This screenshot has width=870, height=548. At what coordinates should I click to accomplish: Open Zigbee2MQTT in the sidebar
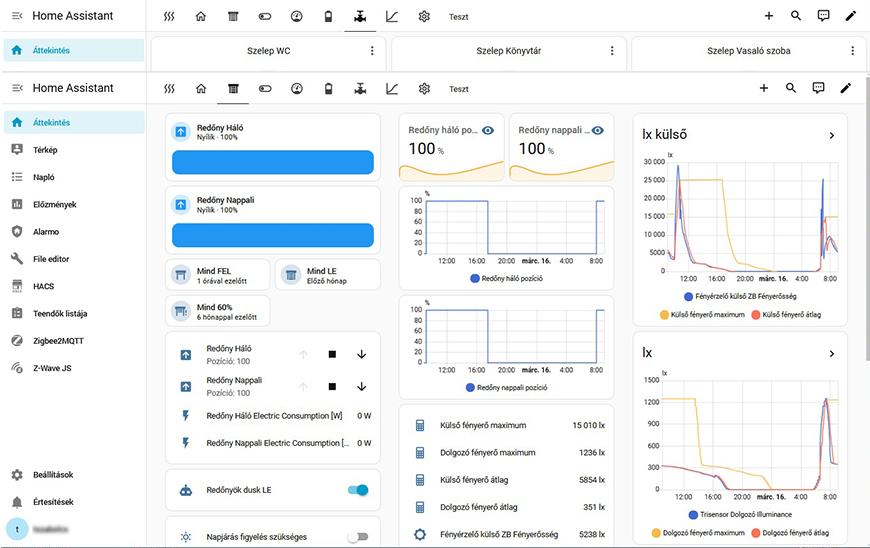(x=60, y=340)
